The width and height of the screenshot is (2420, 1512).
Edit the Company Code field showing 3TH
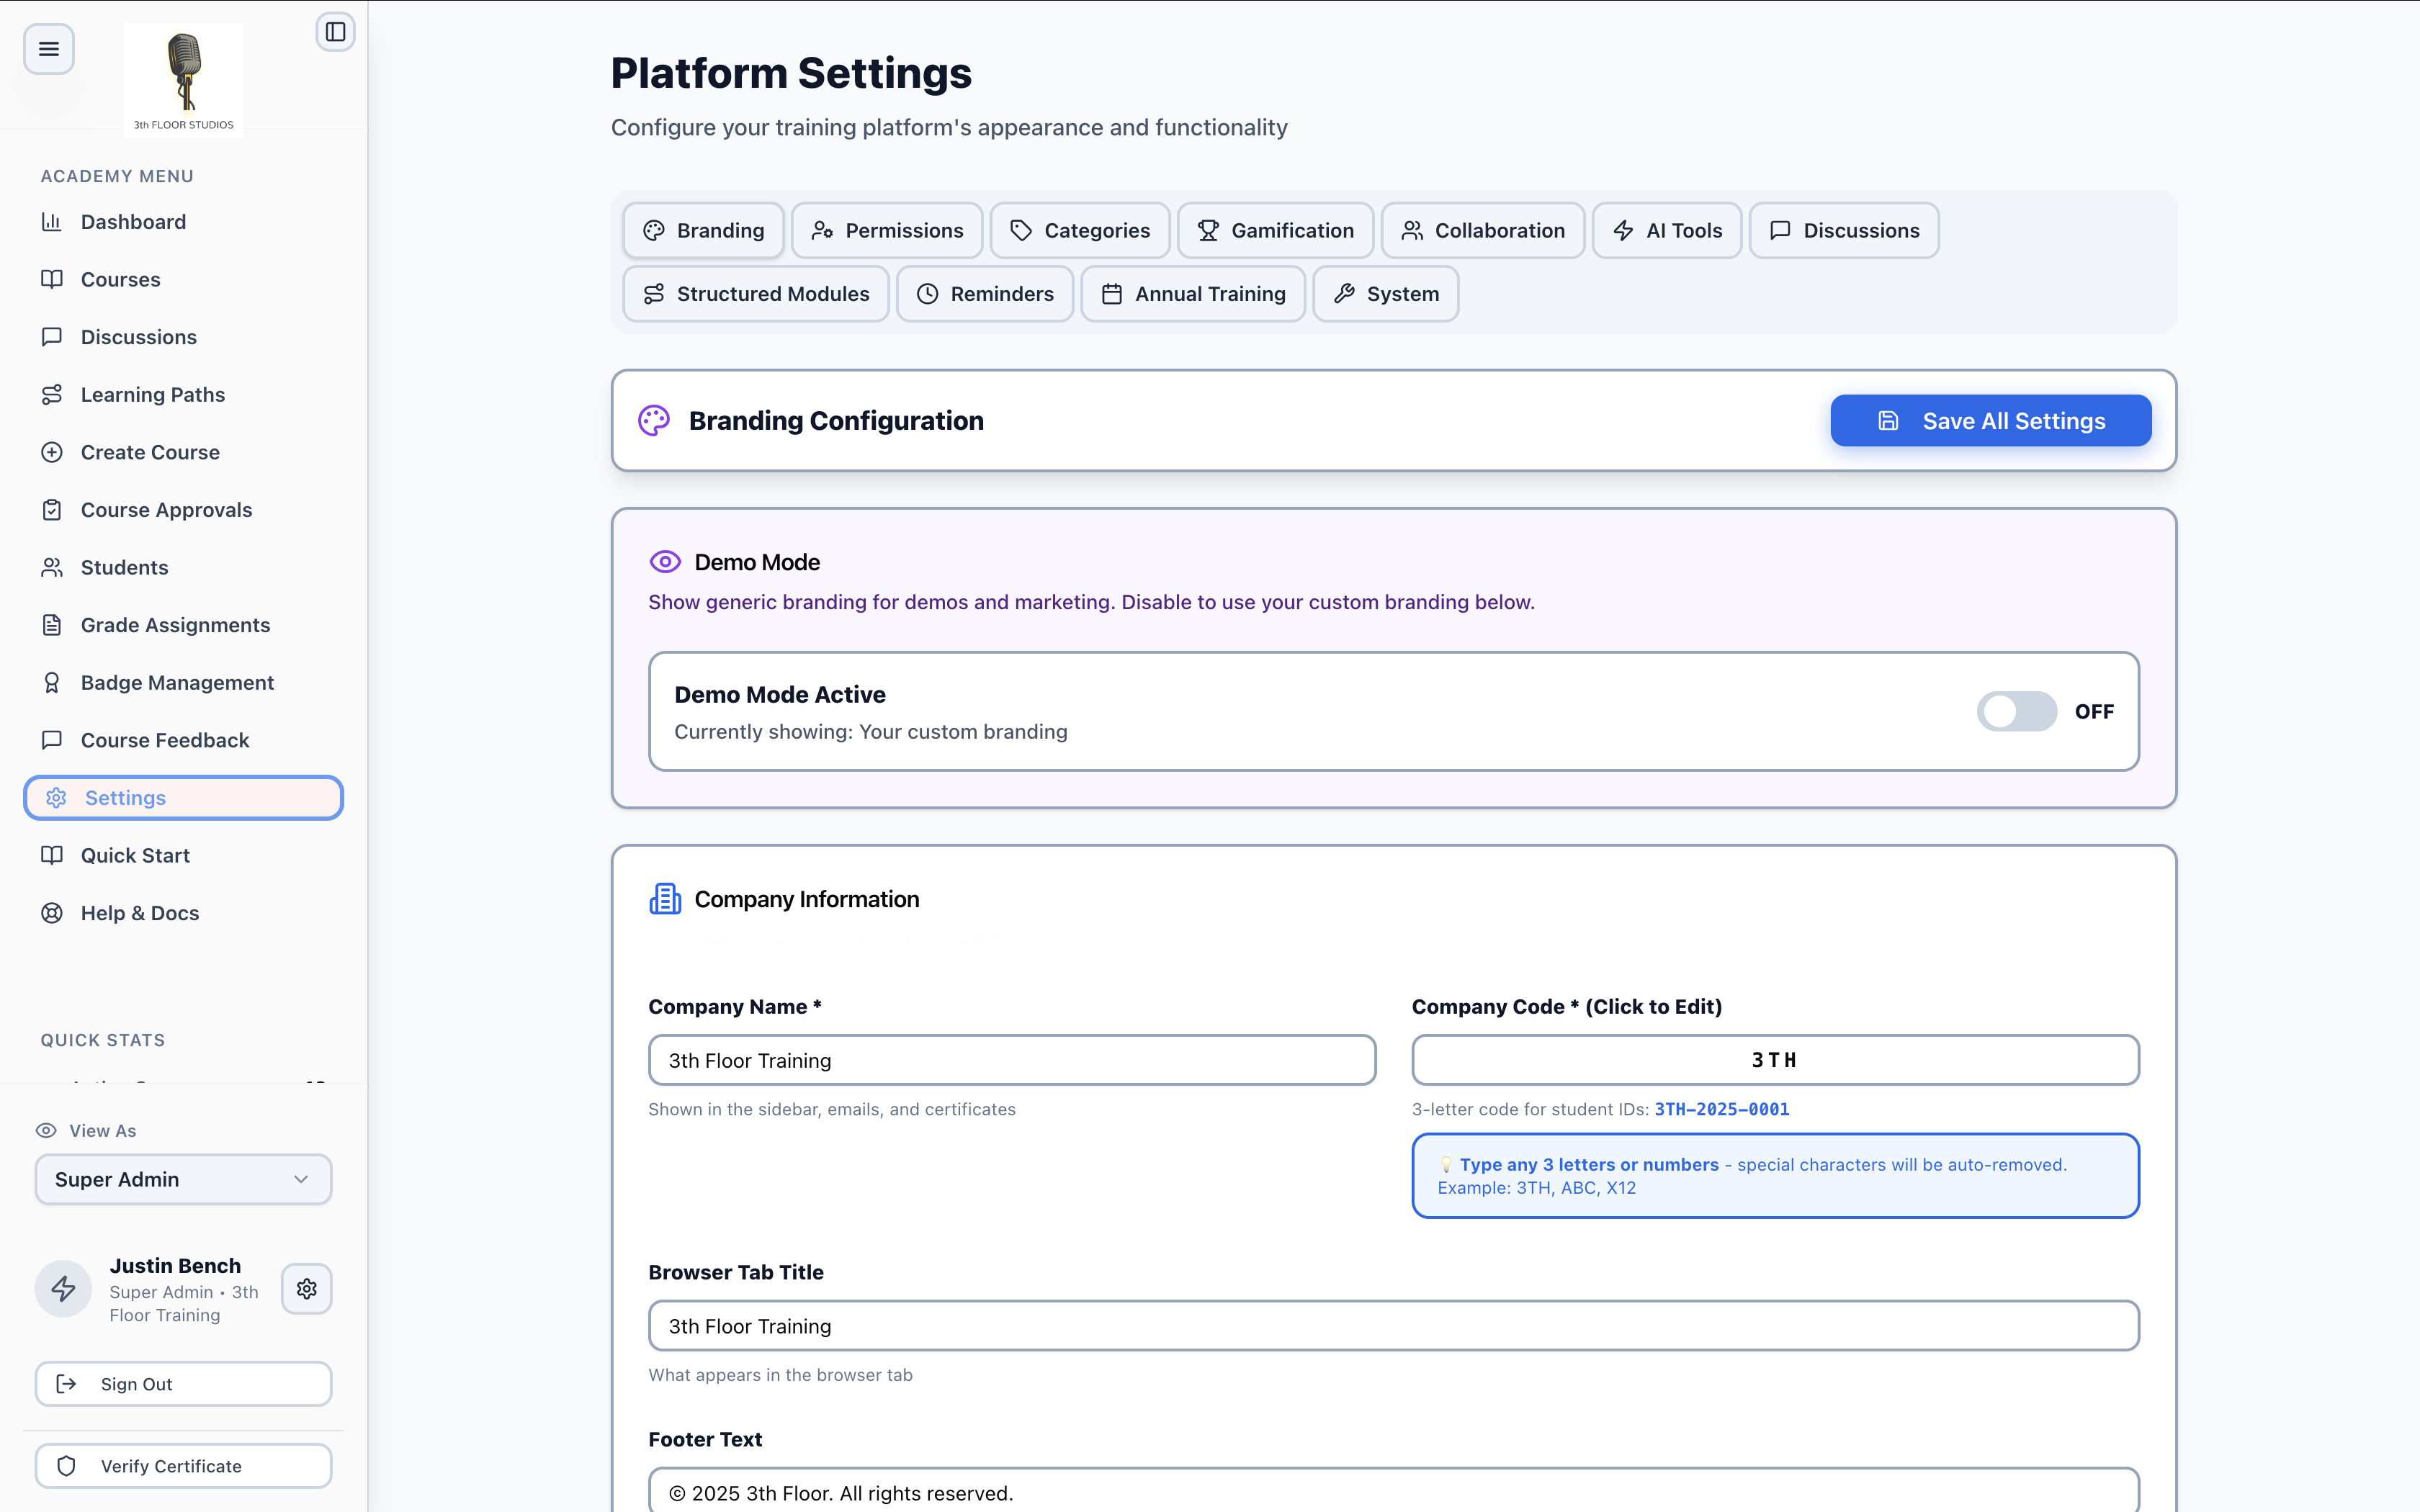pos(1775,1060)
